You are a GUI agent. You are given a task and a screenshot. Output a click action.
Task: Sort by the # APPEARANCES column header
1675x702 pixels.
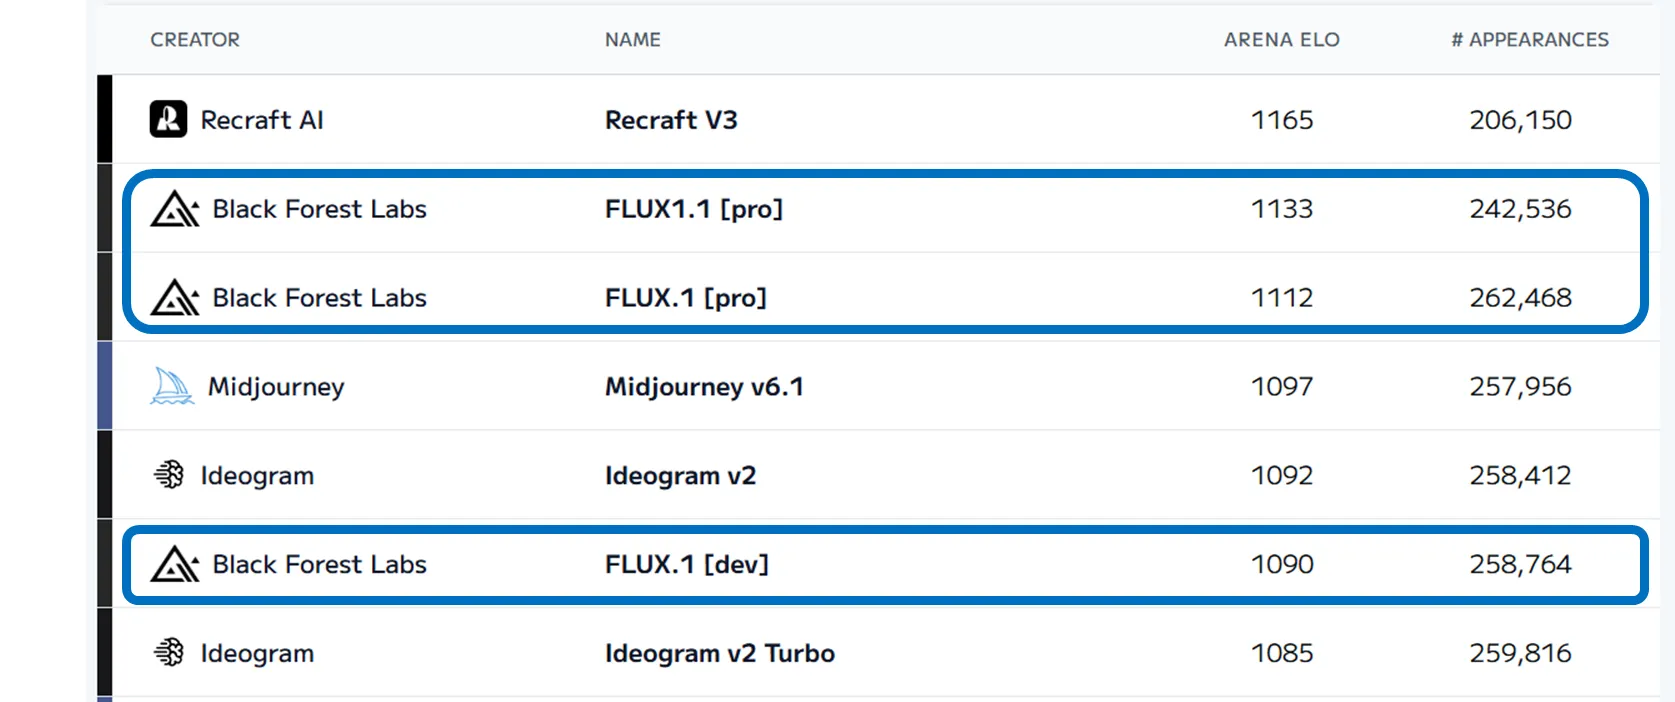click(1529, 39)
